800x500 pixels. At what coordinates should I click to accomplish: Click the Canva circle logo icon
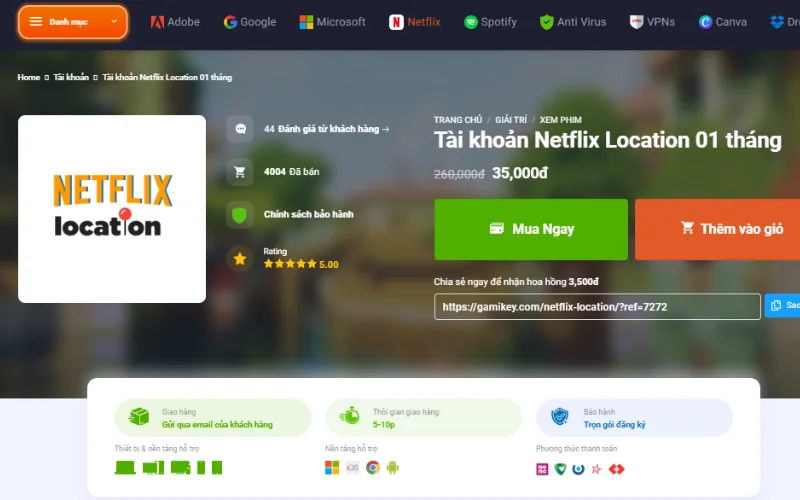pos(706,22)
